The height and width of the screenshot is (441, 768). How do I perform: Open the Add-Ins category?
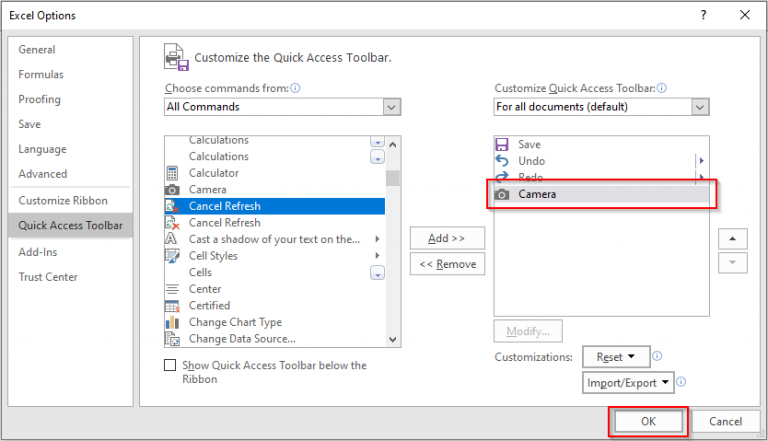[38, 252]
